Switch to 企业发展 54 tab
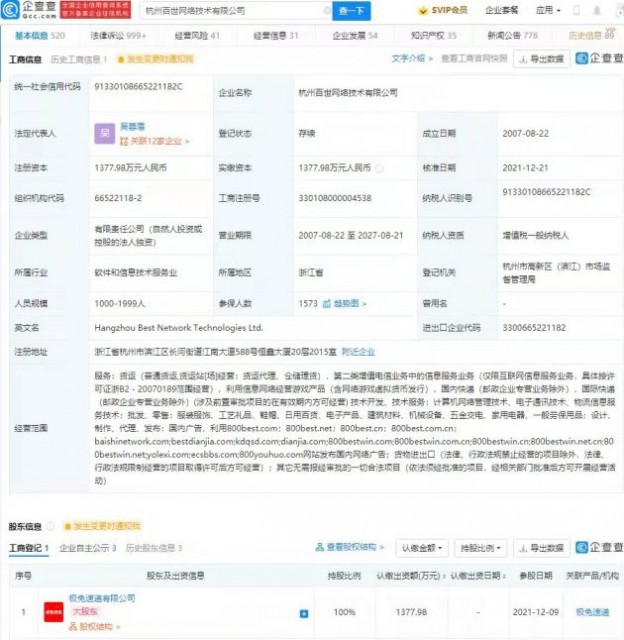This screenshot has height=640, width=624. pos(355,36)
